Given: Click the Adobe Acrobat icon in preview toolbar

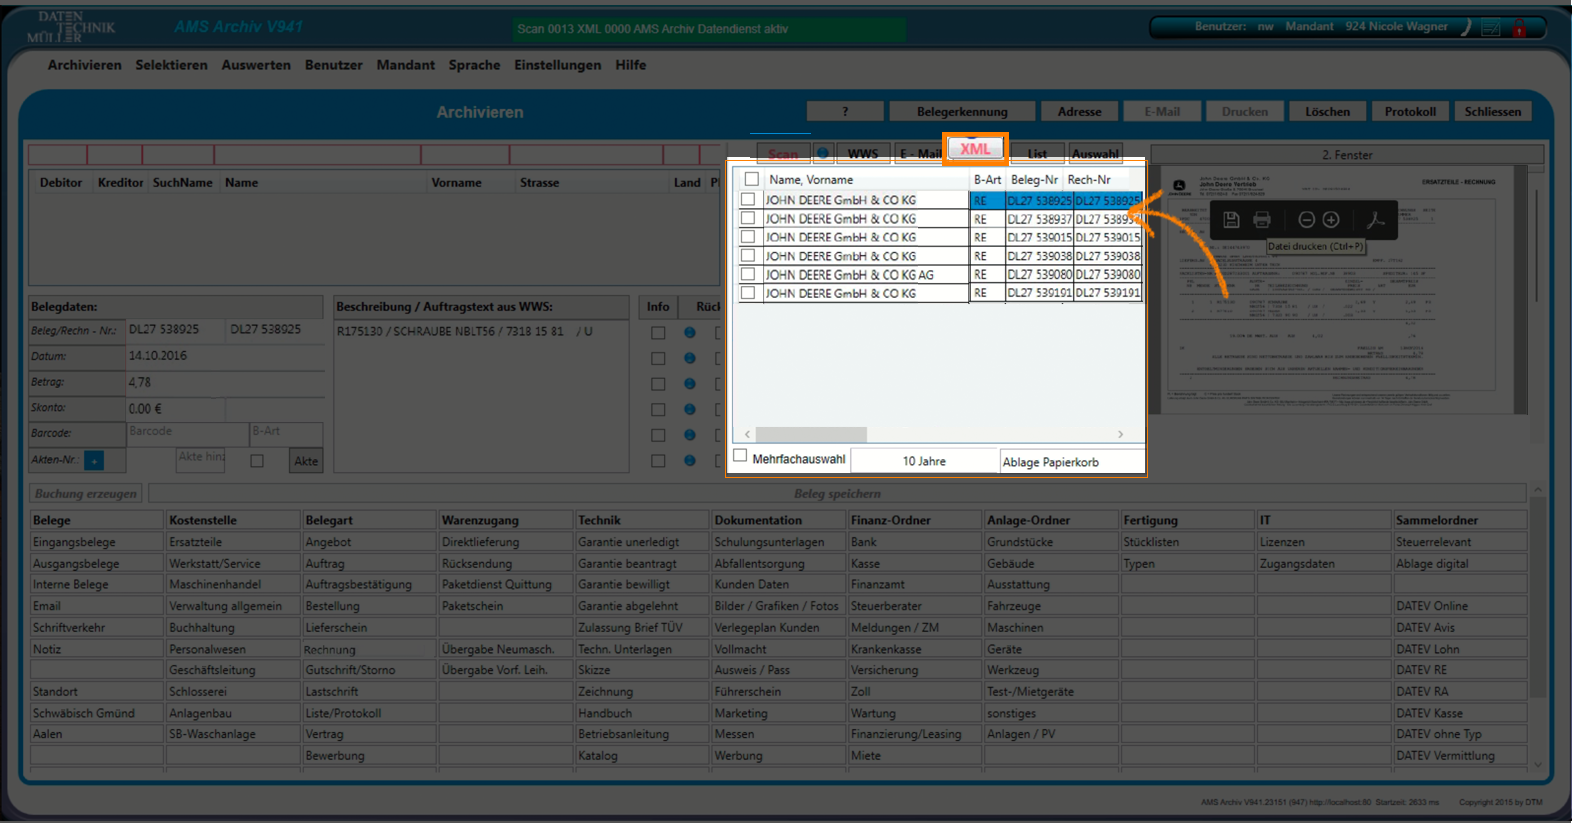Looking at the screenshot, I should click(x=1376, y=220).
